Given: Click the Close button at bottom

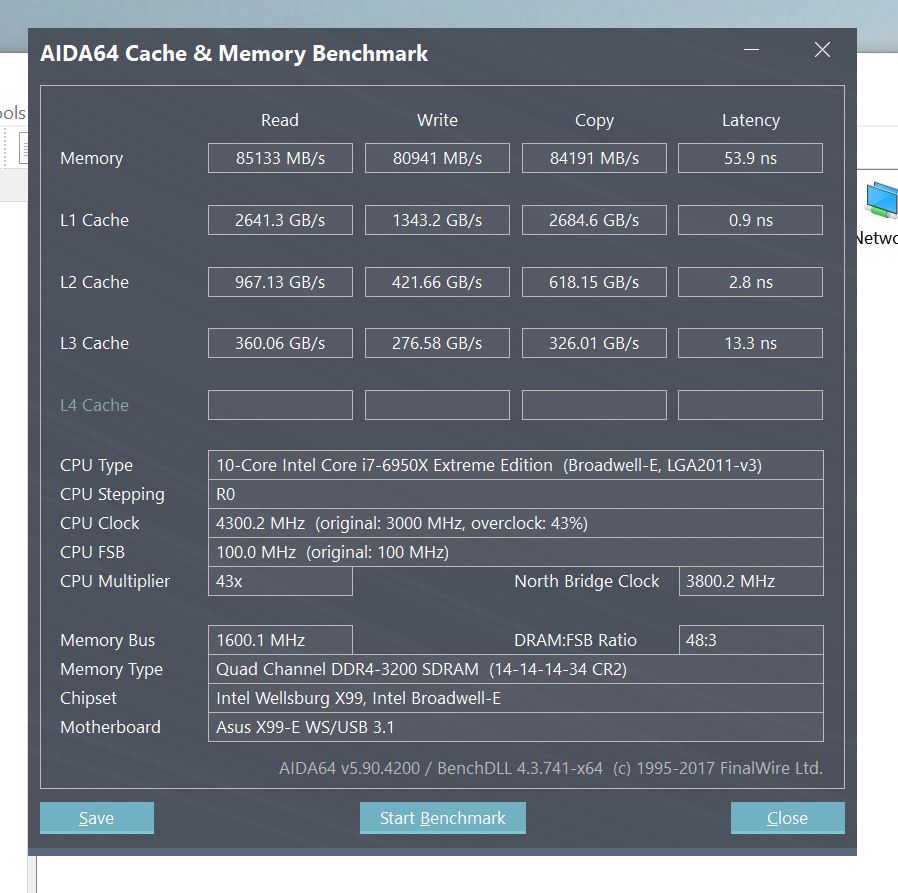Looking at the screenshot, I should point(787,817).
